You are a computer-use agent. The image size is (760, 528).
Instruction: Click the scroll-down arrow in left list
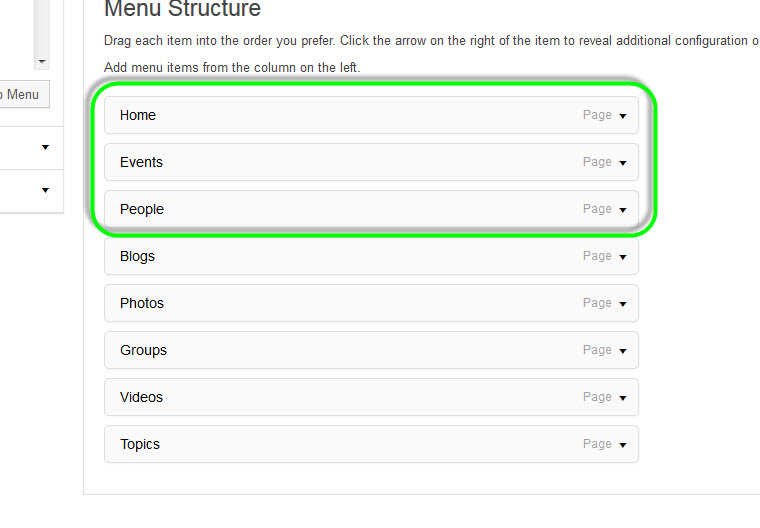[x=41, y=61]
